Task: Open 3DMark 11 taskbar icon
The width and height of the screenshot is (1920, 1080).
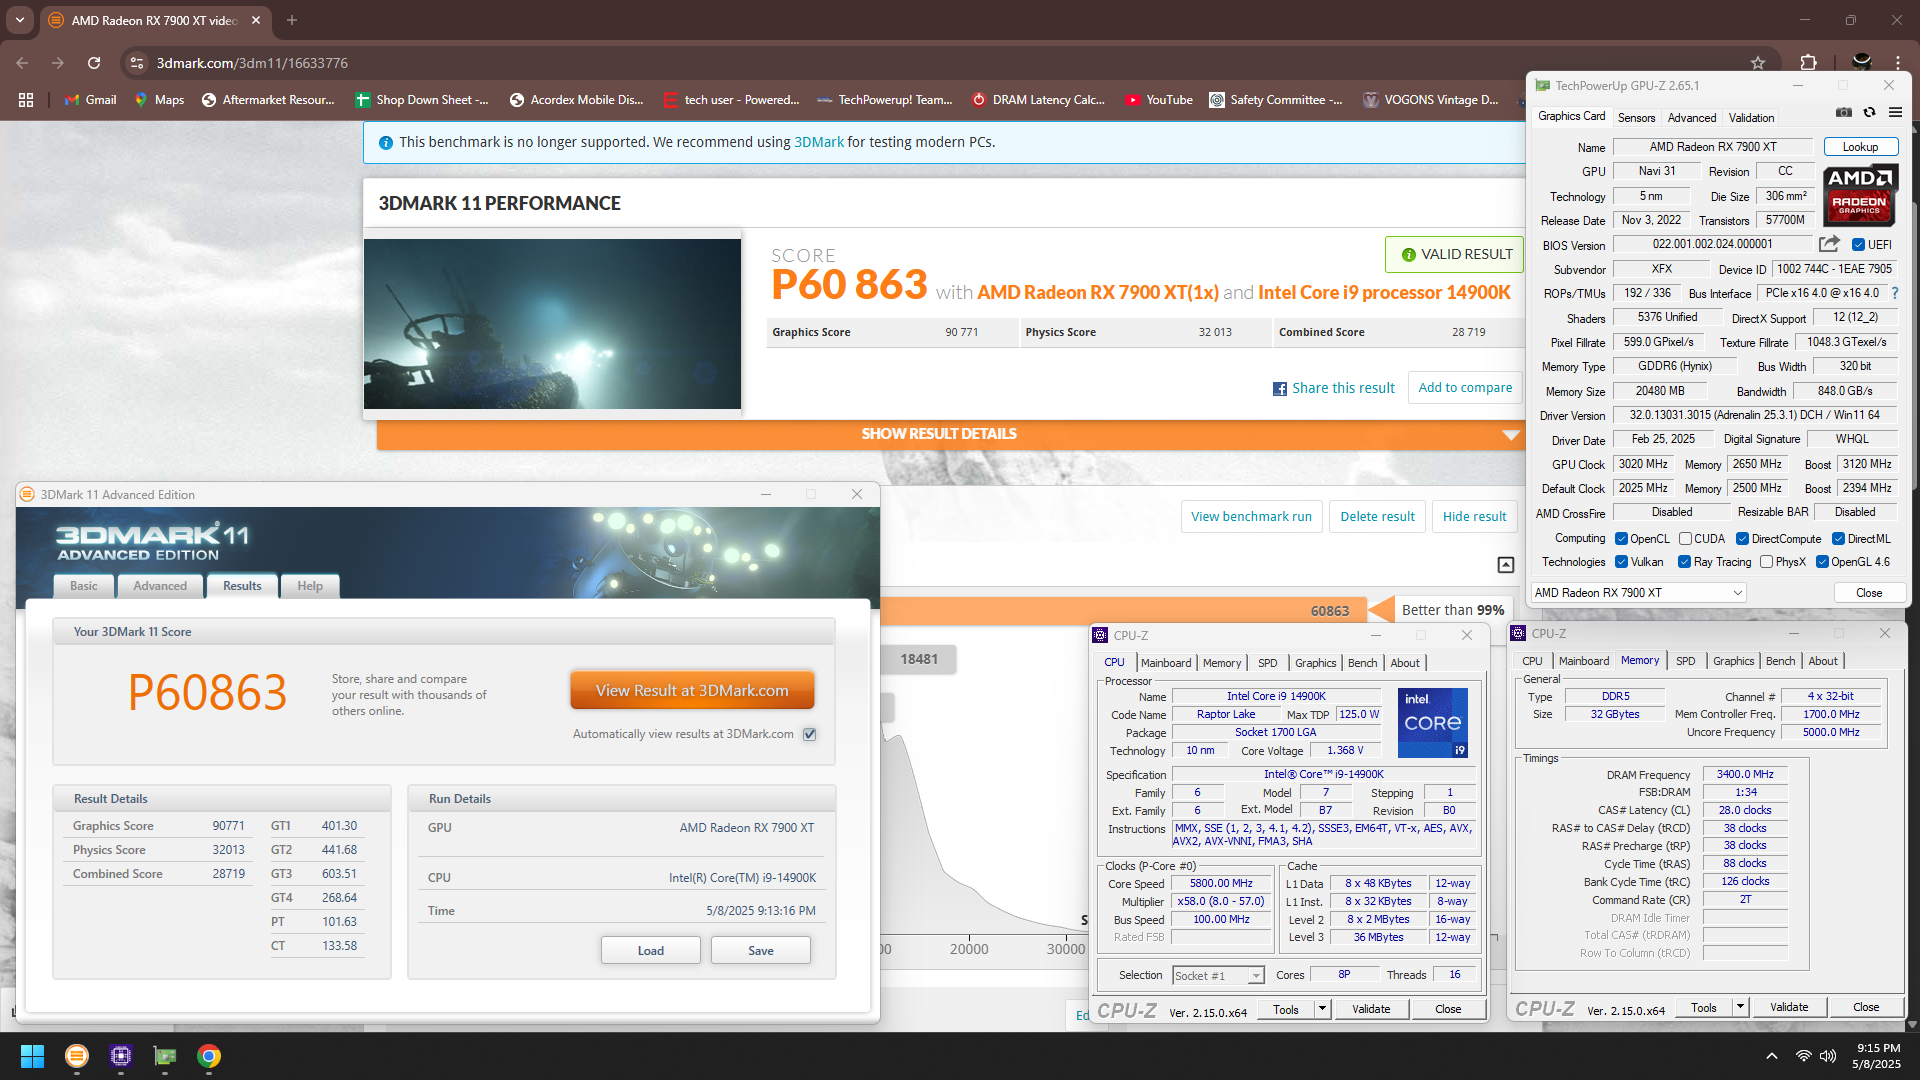Action: pos(76,1056)
